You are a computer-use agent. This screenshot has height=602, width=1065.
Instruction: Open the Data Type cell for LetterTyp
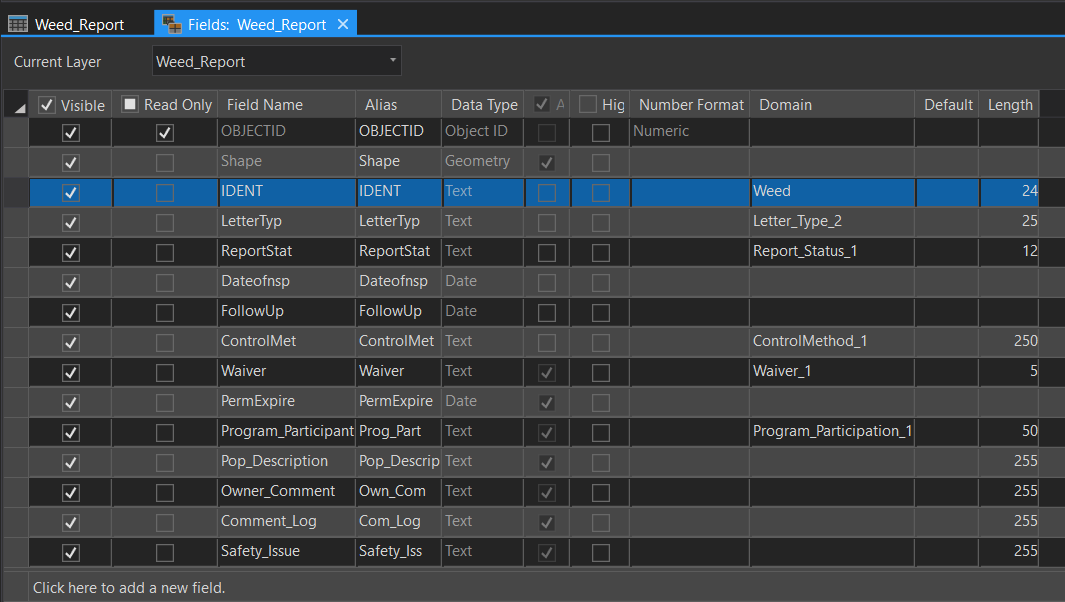tap(484, 222)
